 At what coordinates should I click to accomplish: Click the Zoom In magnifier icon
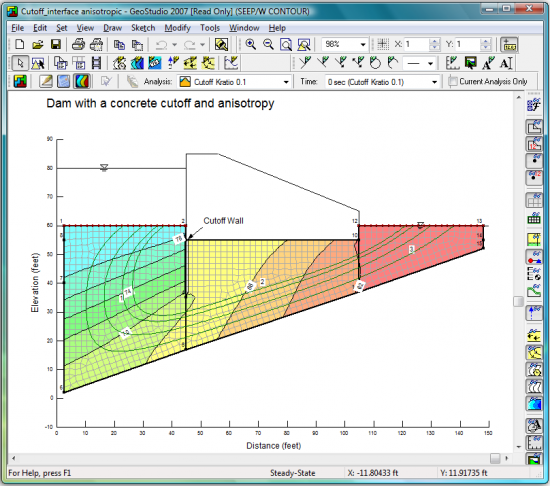[x=250, y=44]
